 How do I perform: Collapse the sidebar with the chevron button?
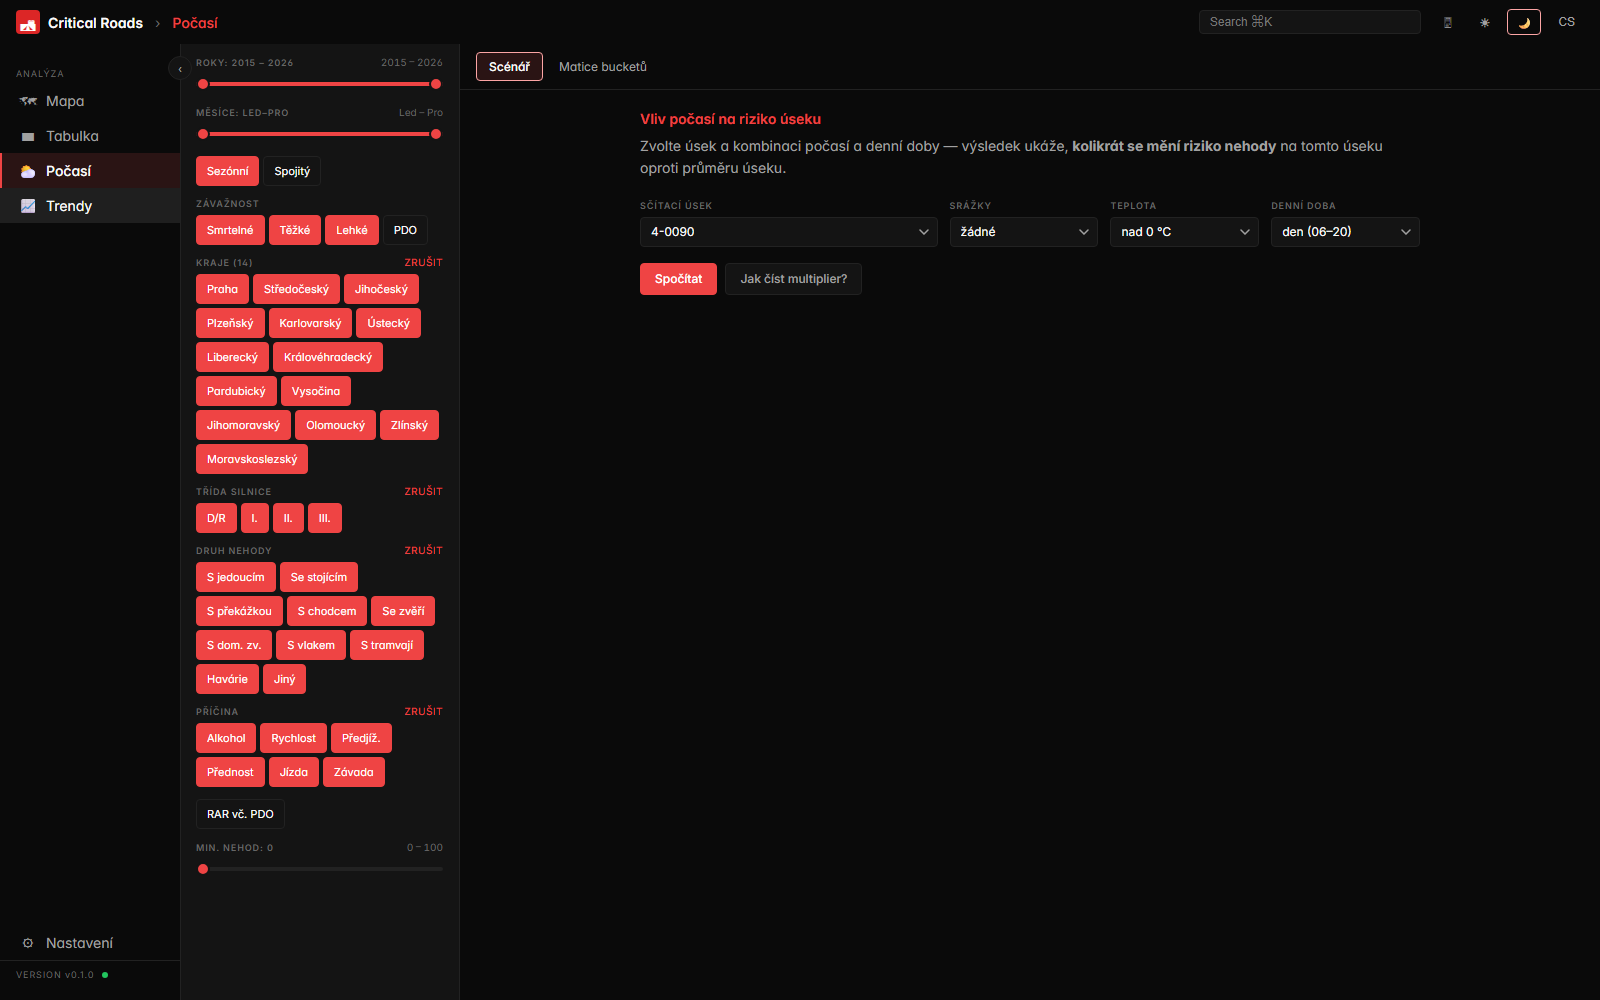point(180,69)
